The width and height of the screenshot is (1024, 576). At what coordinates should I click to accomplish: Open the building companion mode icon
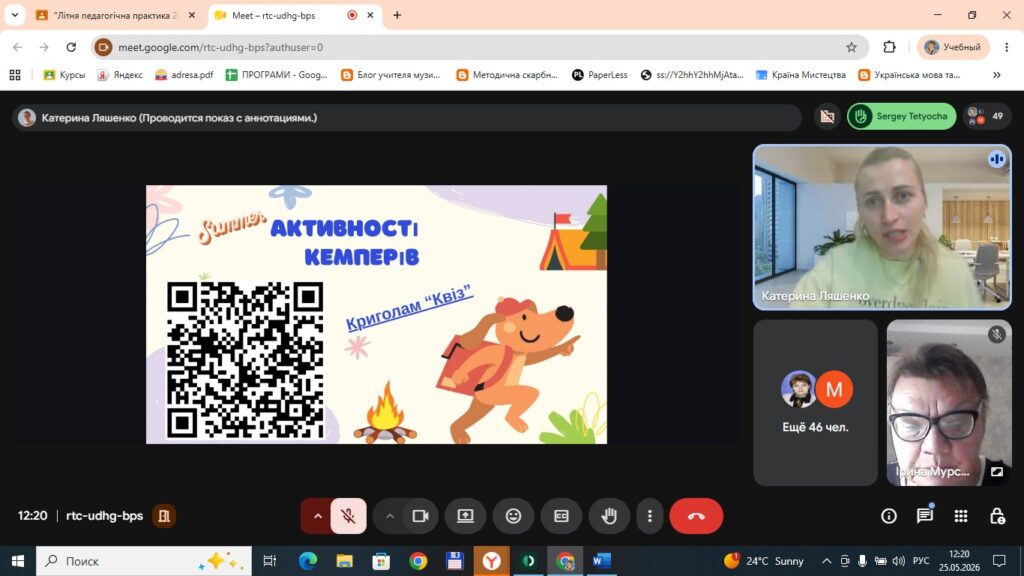[164, 516]
